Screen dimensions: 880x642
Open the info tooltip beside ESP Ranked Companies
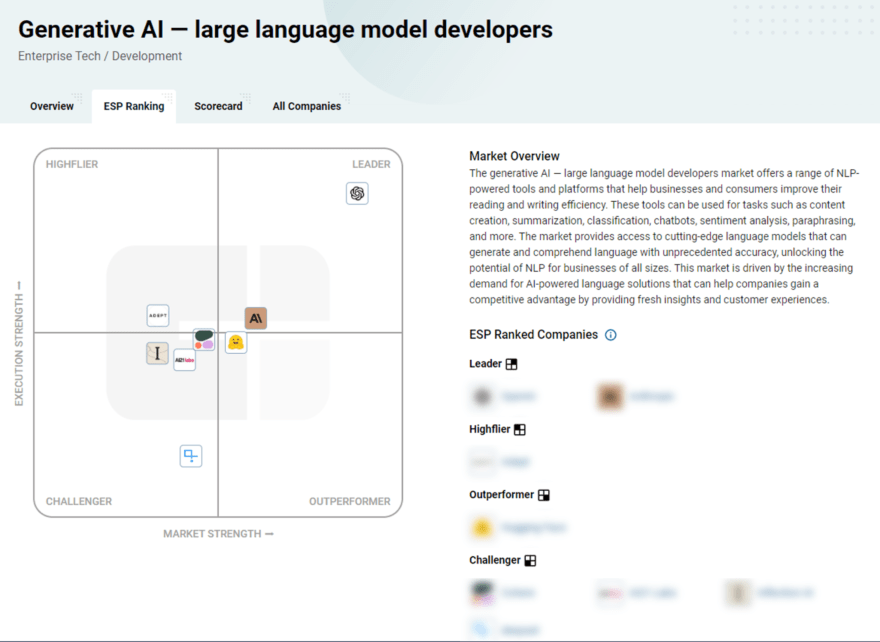611,334
